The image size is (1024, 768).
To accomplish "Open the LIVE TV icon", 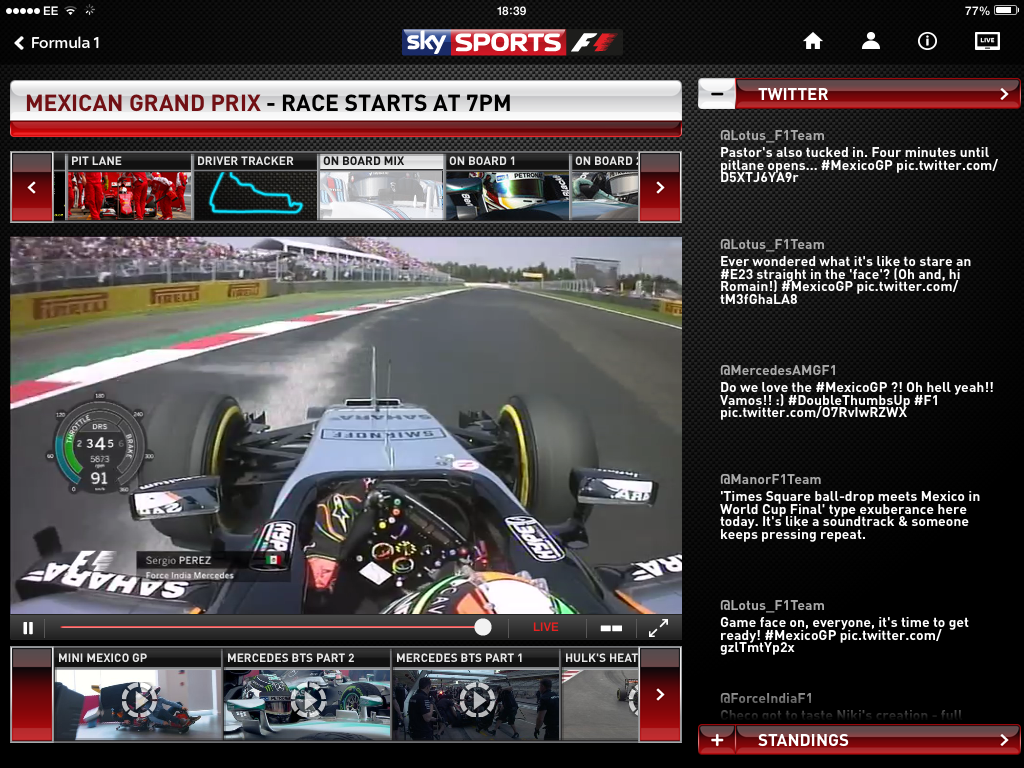I will tap(987, 41).
